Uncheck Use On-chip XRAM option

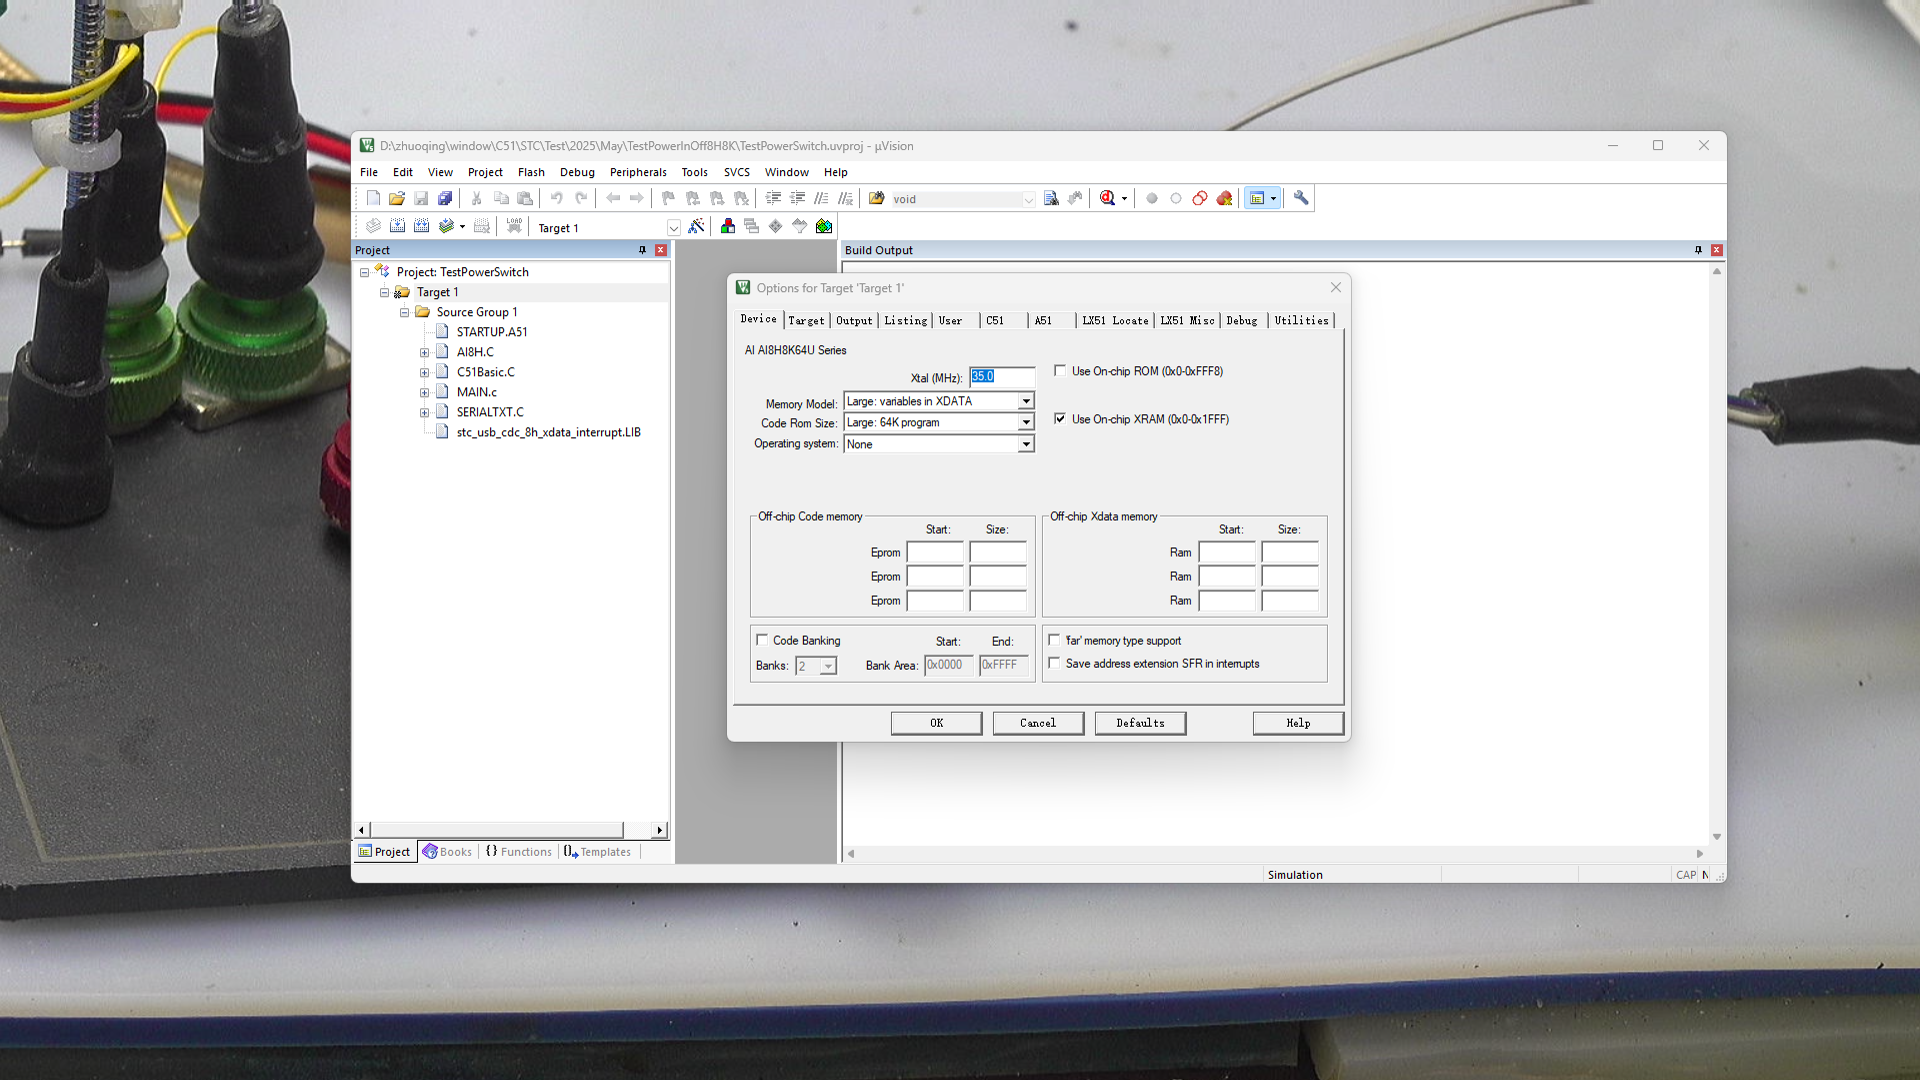[x=1060, y=419]
